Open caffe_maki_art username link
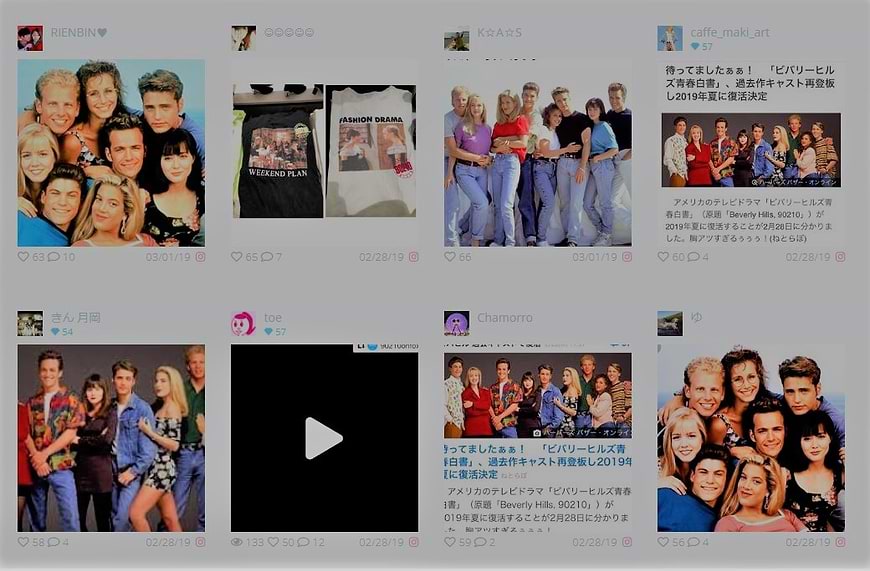Viewport: 870px width, 571px height. (730, 32)
